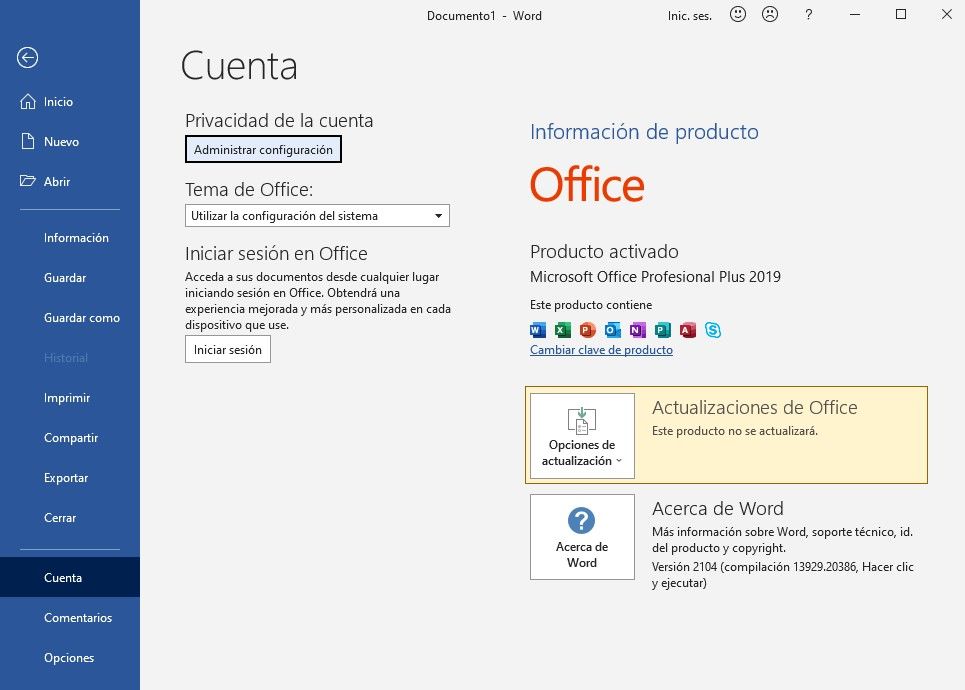The image size is (965, 690).
Task: Select Exportar in the sidebar
Action: [x=66, y=478]
